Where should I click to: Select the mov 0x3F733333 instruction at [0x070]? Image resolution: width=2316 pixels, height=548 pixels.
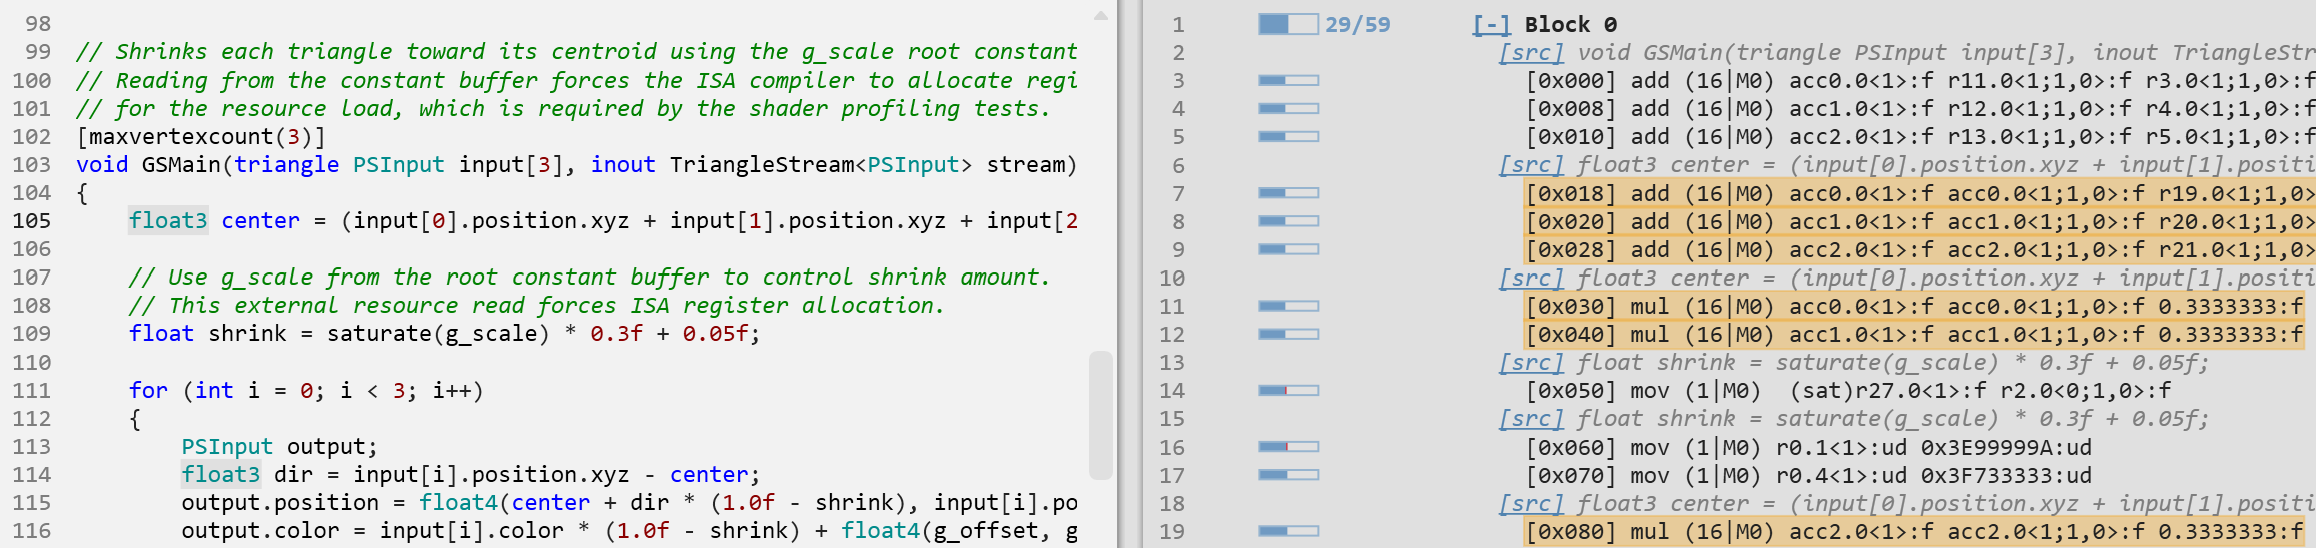point(1808,475)
